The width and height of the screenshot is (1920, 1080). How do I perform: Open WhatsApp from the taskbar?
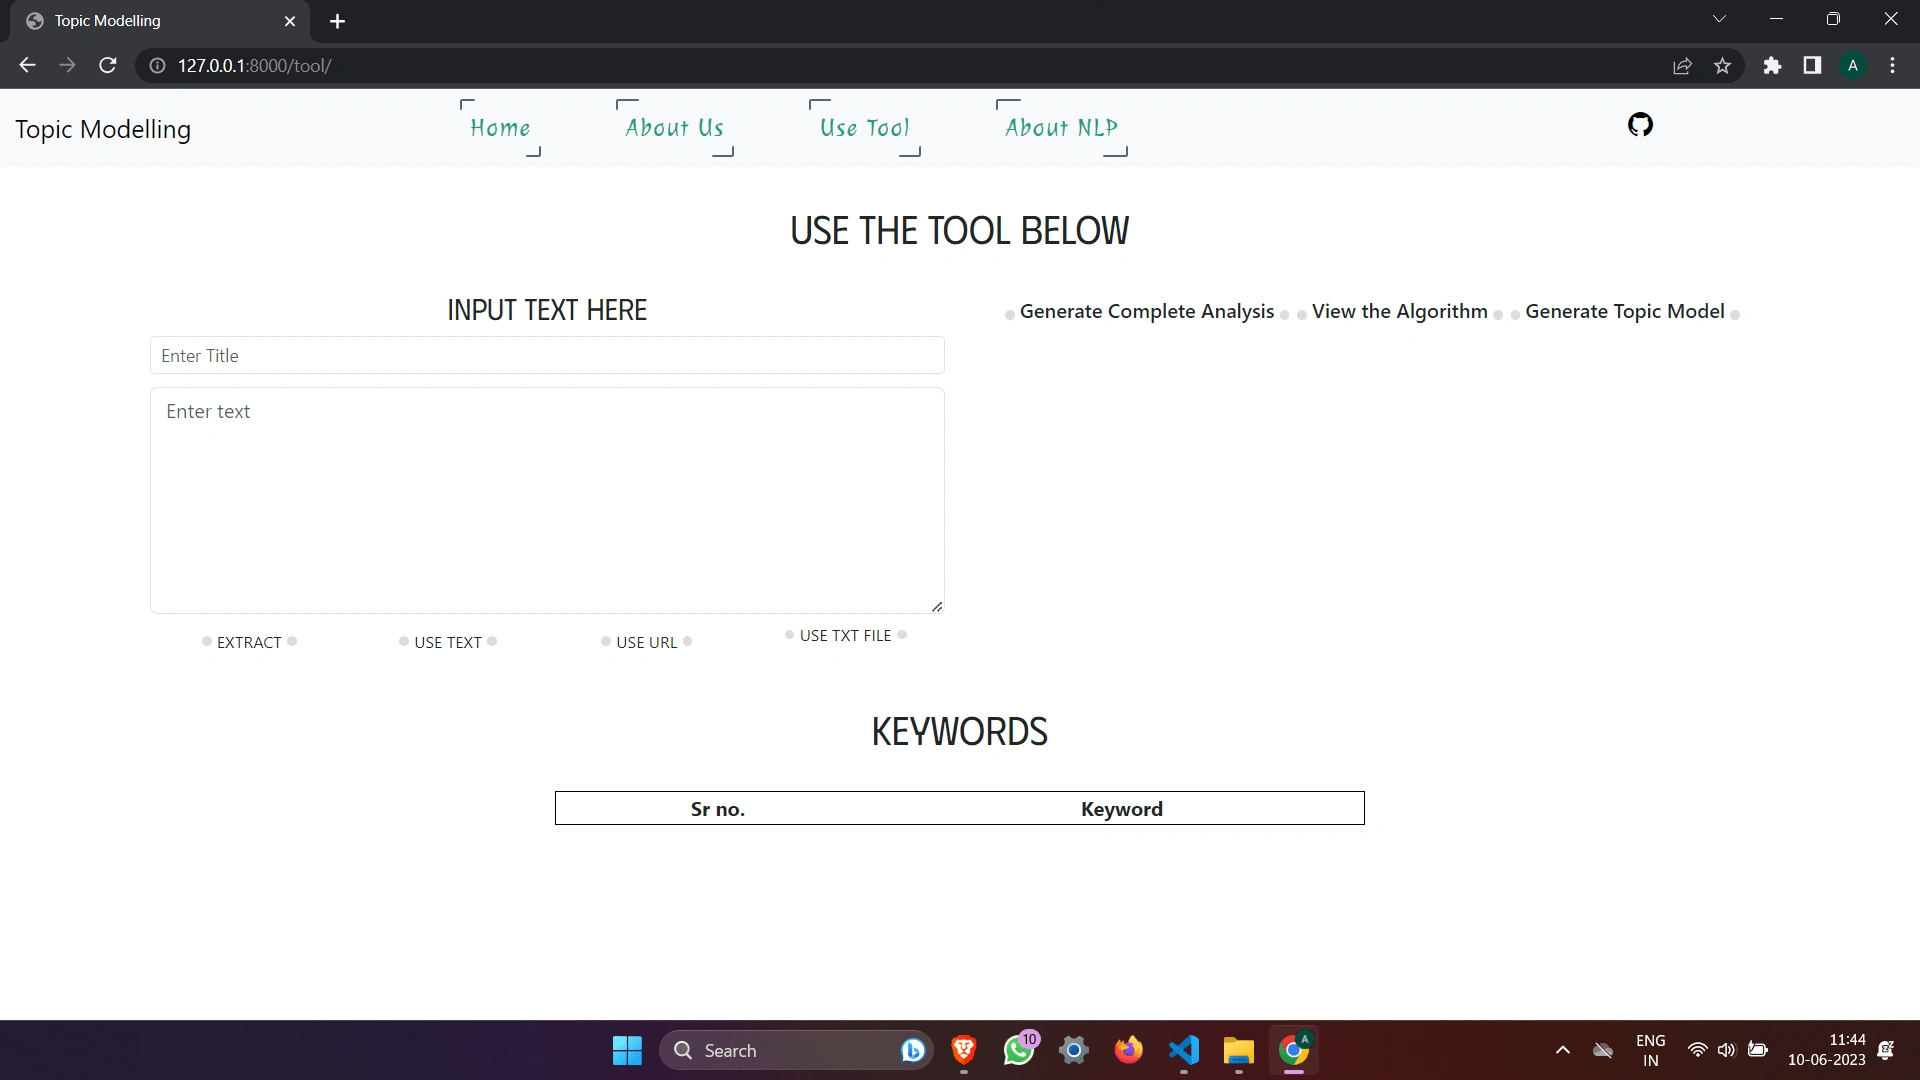click(1019, 1050)
